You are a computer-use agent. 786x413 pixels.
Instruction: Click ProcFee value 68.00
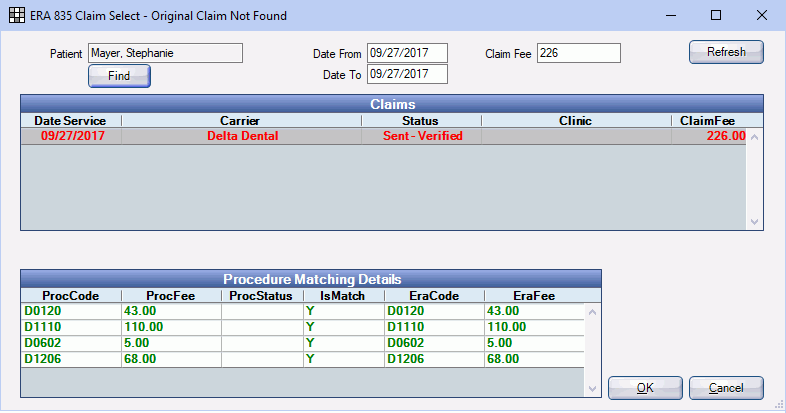pos(171,359)
